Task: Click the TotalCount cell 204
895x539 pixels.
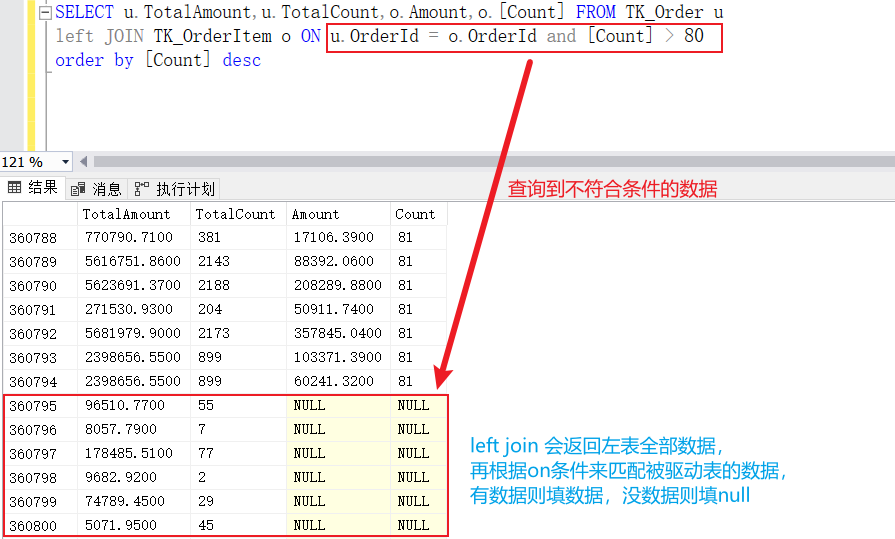Action: point(239,309)
